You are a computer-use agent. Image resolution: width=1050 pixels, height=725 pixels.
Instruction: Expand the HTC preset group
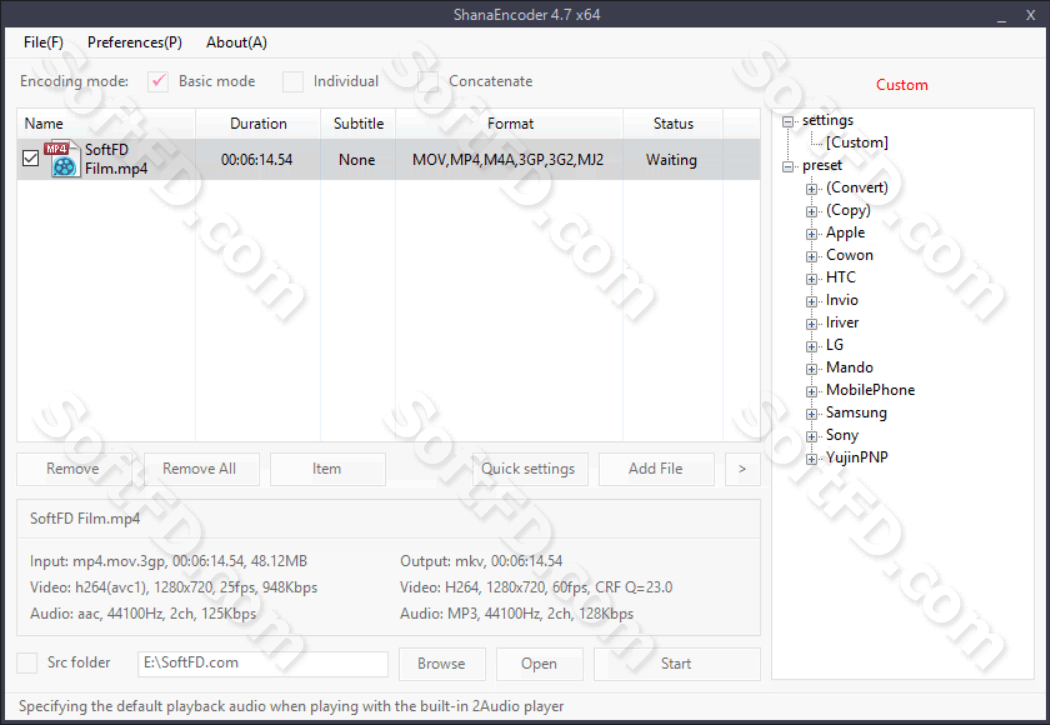(x=812, y=279)
